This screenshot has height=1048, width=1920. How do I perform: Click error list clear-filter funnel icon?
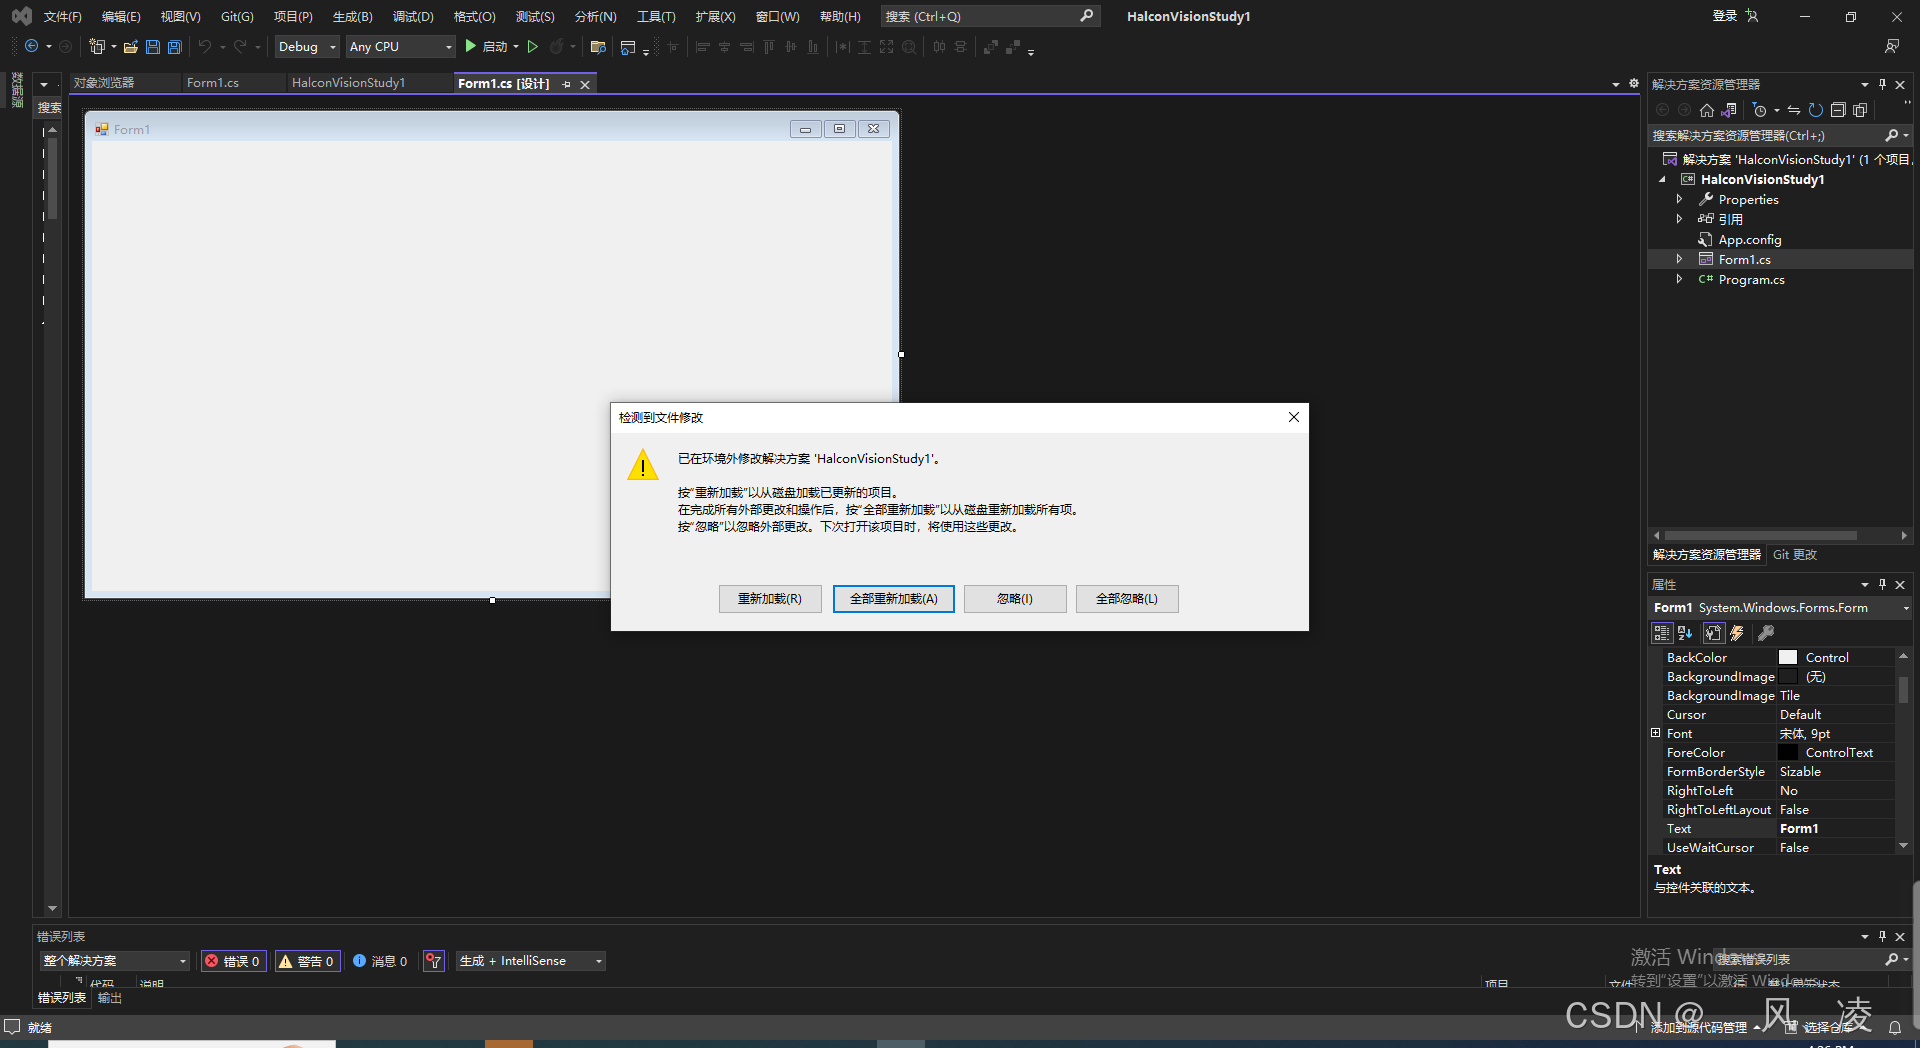click(433, 961)
